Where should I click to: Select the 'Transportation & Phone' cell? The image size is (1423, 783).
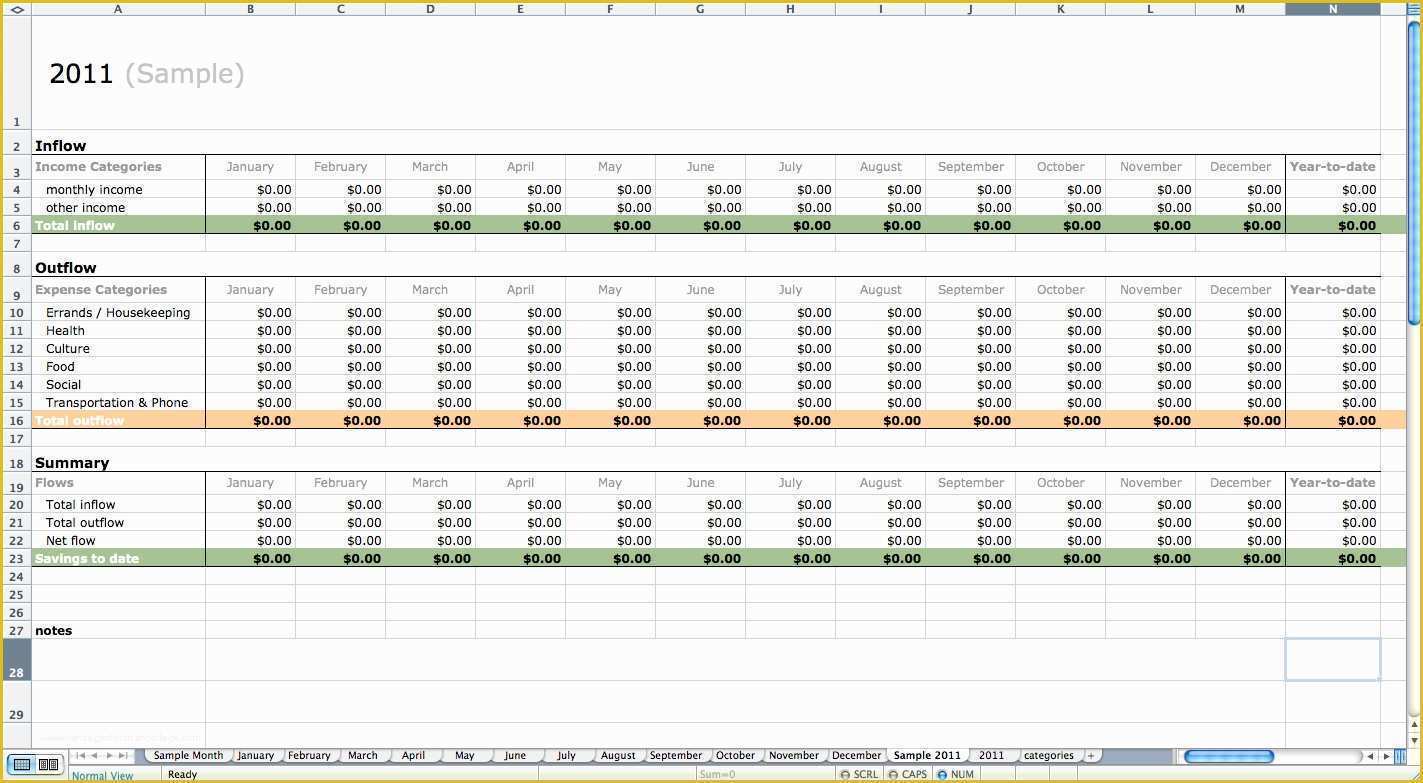pos(118,403)
